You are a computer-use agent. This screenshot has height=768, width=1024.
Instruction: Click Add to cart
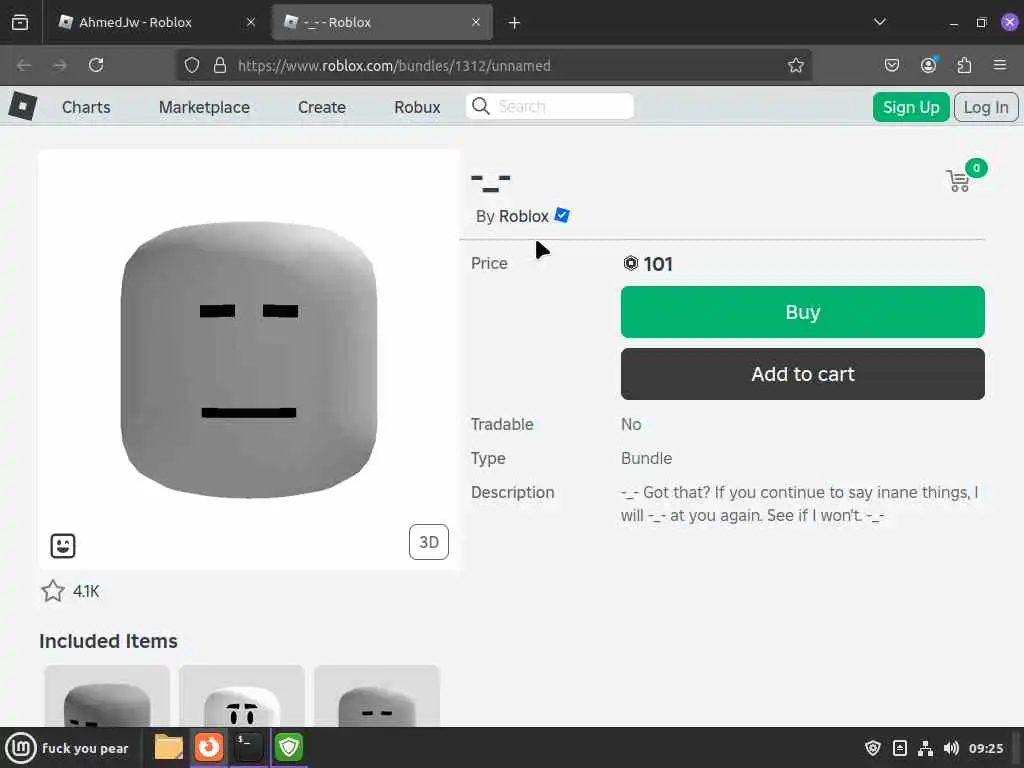[803, 374]
